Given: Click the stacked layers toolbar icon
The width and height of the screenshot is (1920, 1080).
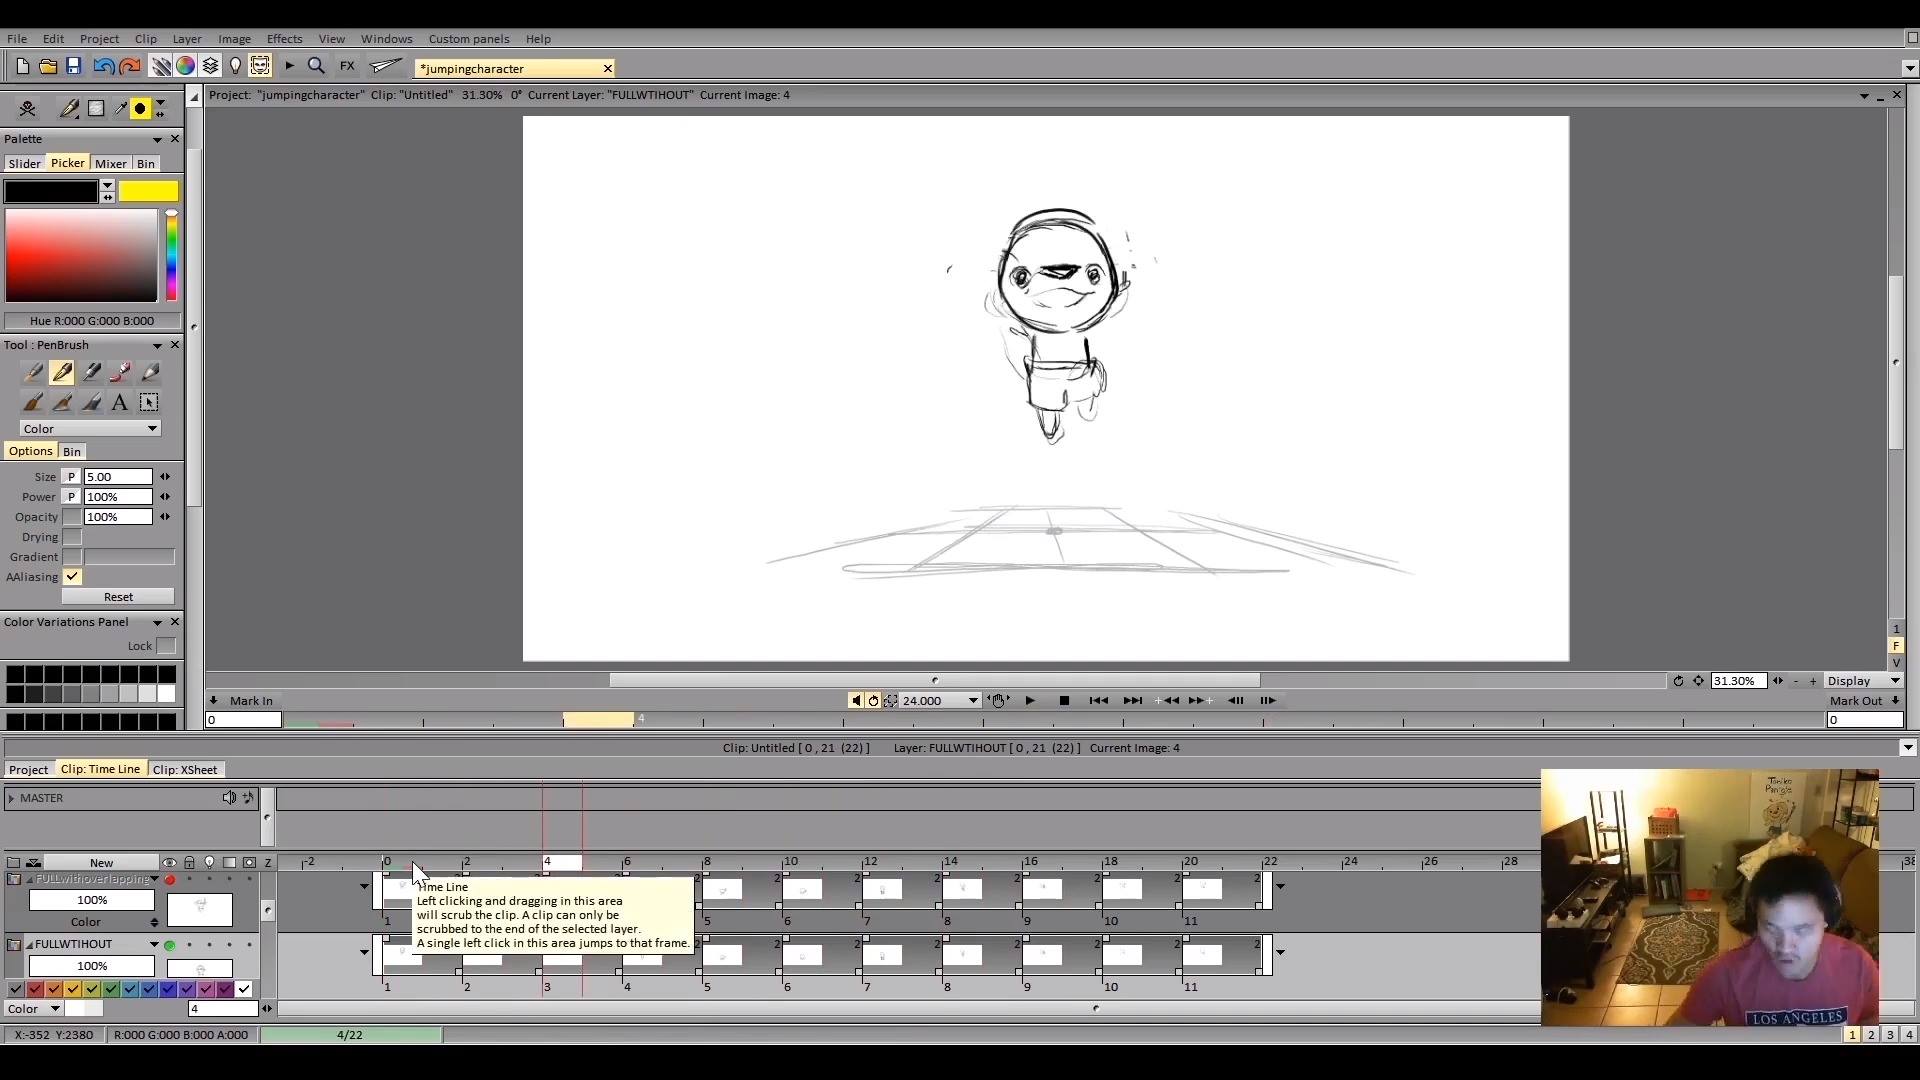Looking at the screenshot, I should coord(210,67).
